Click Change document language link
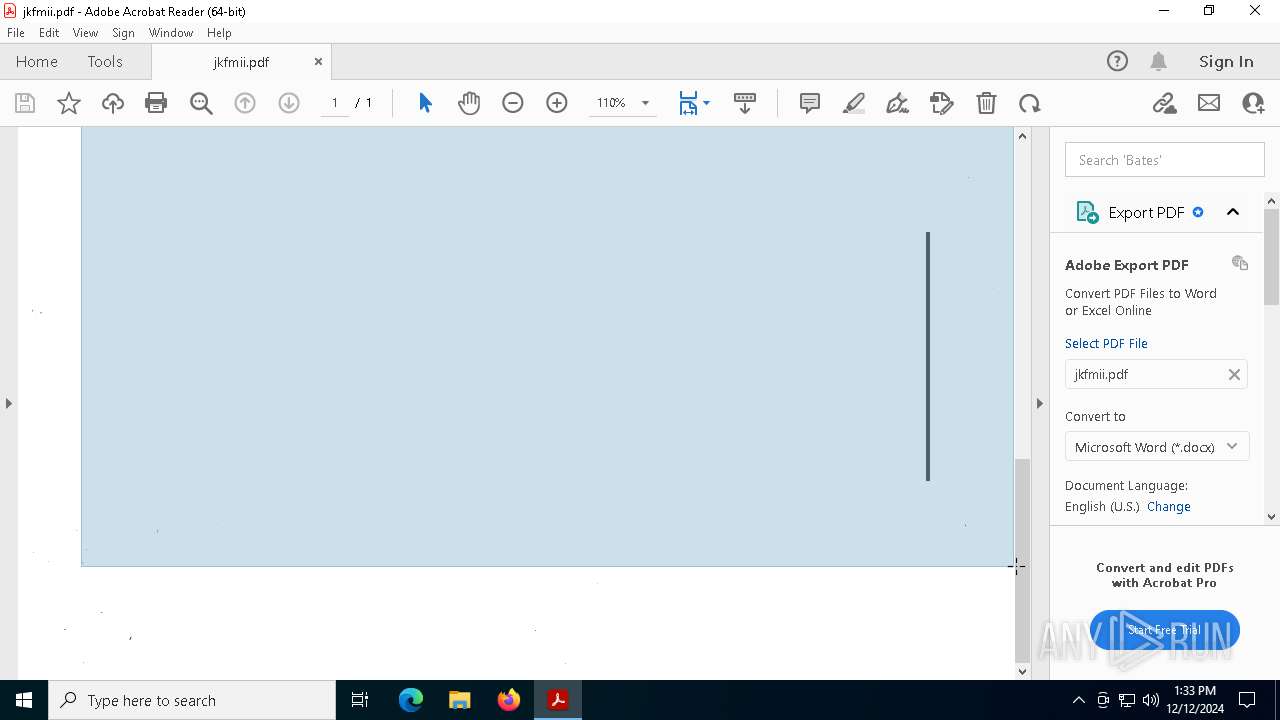The width and height of the screenshot is (1280, 720). pyautogui.click(x=1169, y=506)
